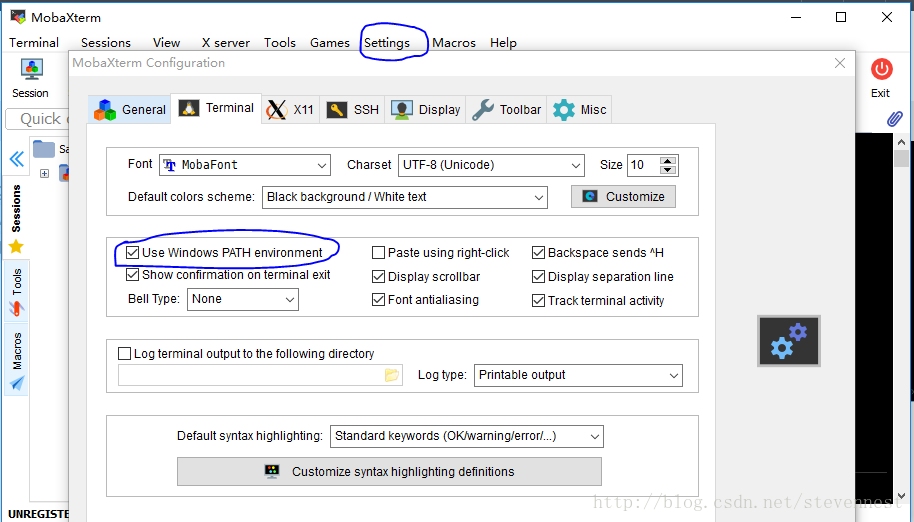
Task: Open the Default colors scheme dropdown
Action: [405, 197]
